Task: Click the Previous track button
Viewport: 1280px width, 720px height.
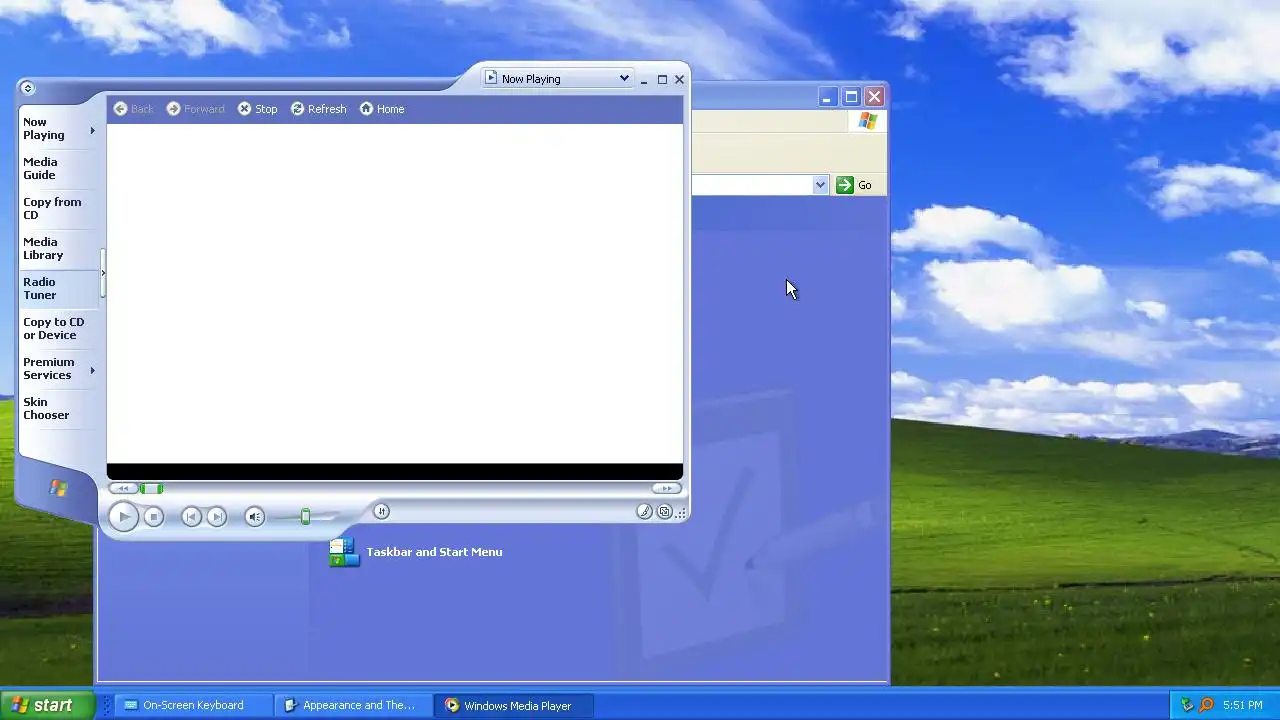Action: coord(191,517)
